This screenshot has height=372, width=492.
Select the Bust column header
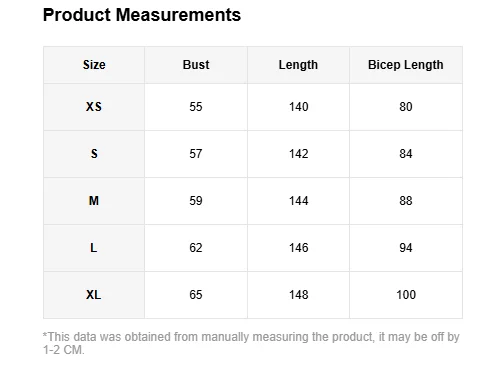point(196,65)
